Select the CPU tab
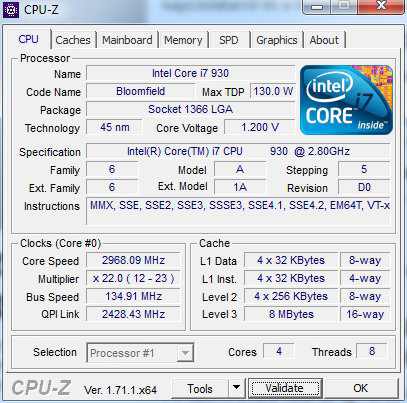Screen dimensions: 407x403 (29, 39)
